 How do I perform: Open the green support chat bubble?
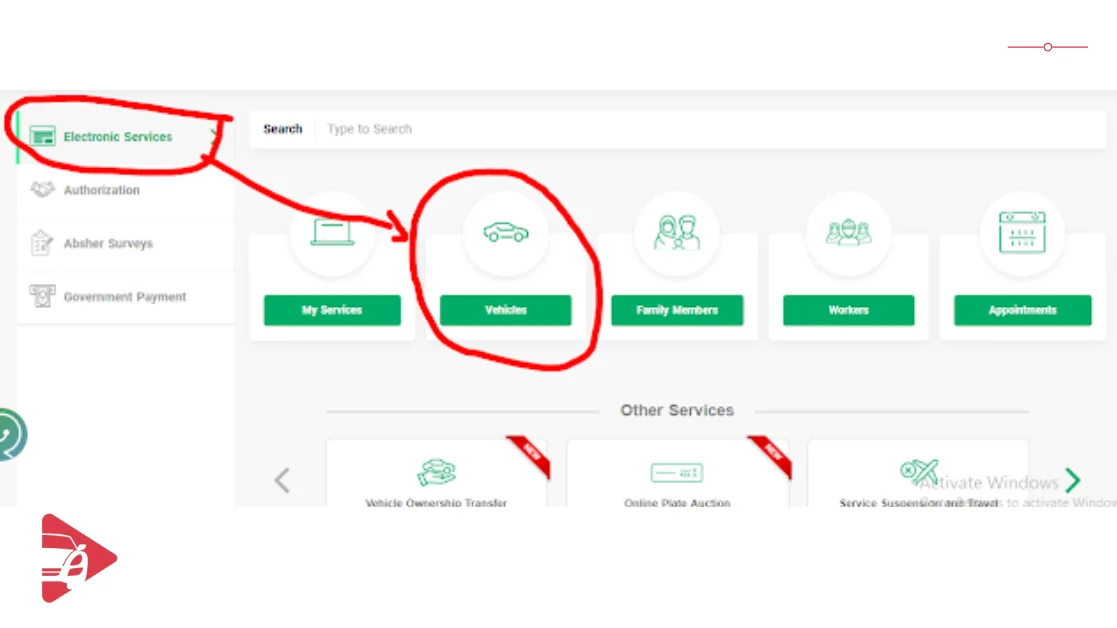click(10, 435)
